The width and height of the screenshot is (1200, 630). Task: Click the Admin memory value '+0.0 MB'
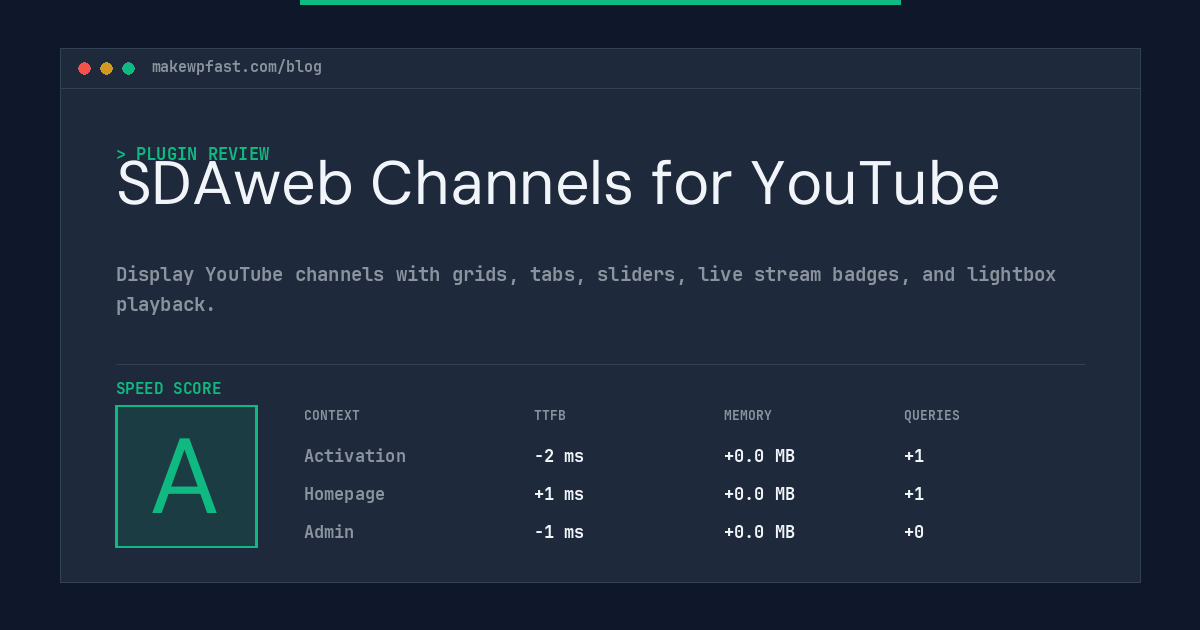click(x=759, y=532)
